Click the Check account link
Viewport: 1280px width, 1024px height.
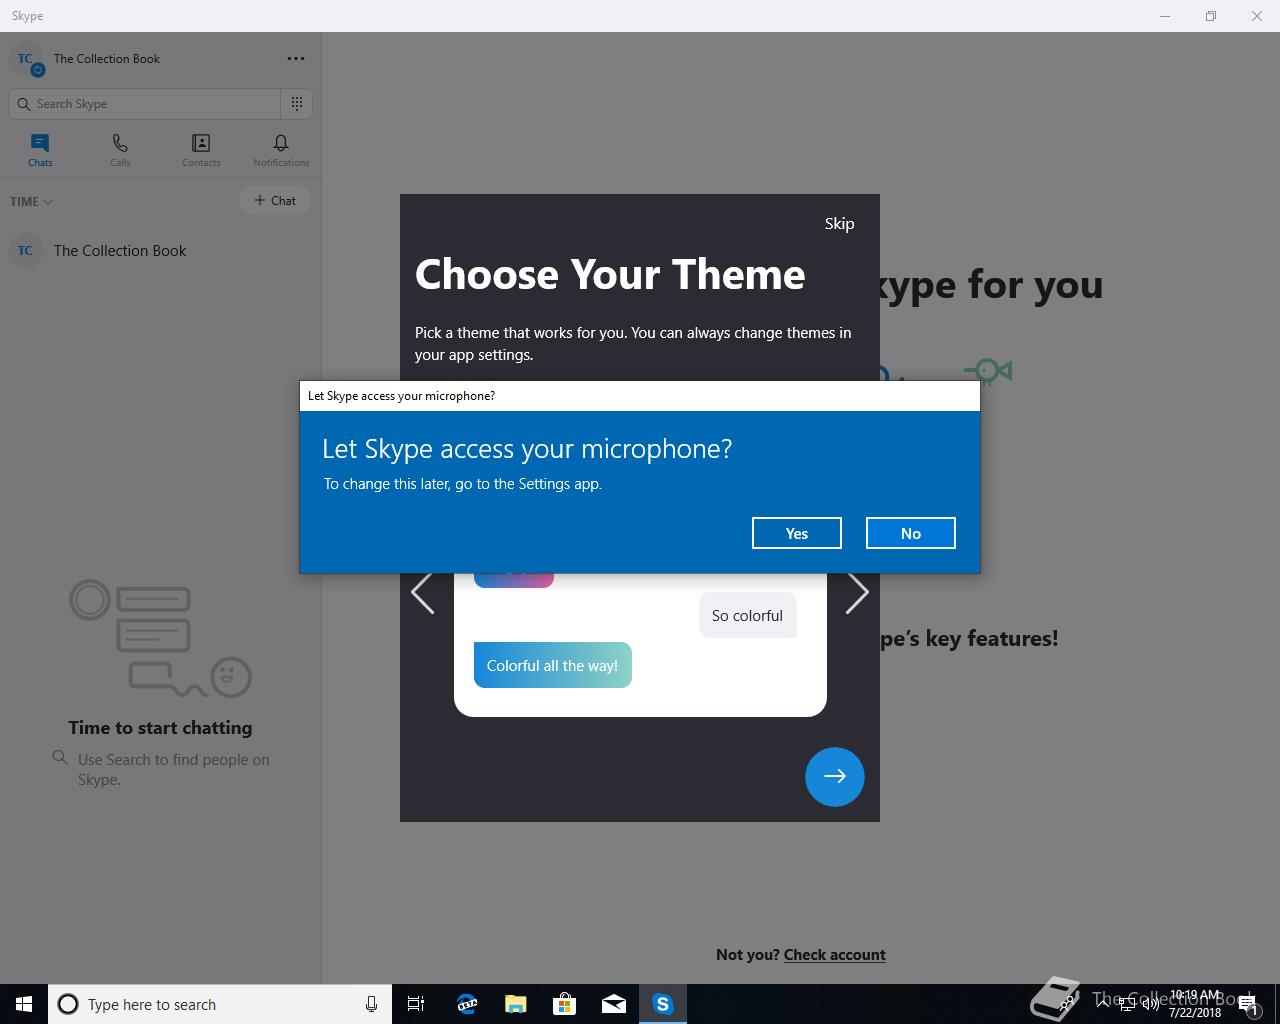[x=835, y=955]
